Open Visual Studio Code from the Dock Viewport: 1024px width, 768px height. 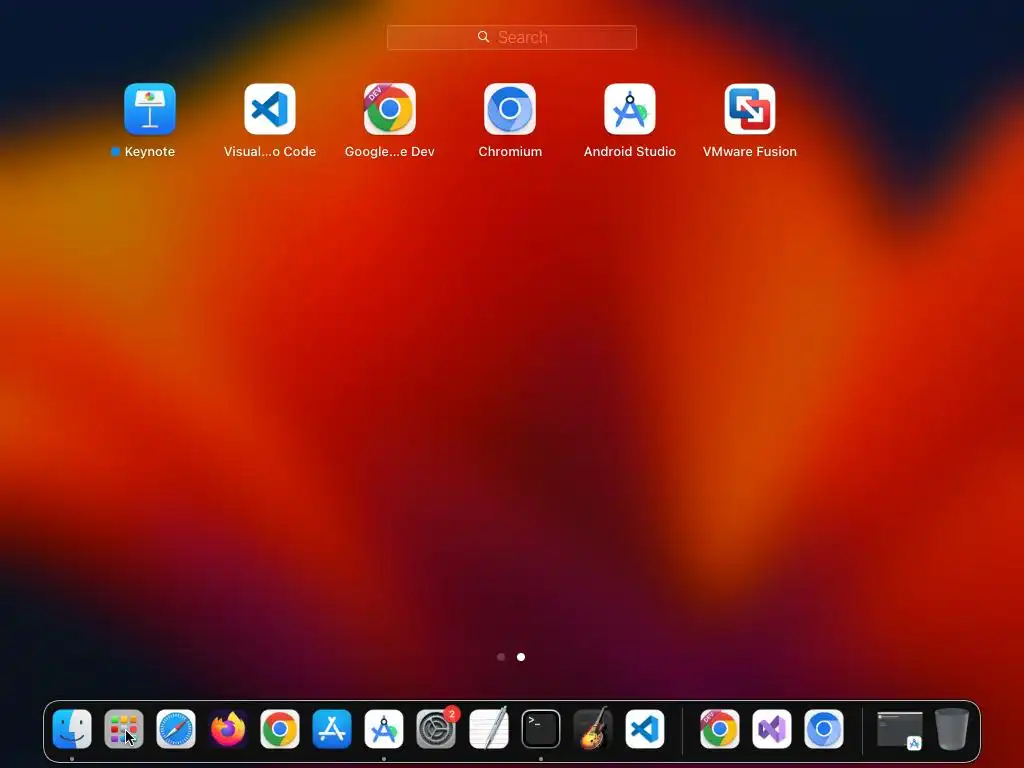pyautogui.click(x=645, y=729)
